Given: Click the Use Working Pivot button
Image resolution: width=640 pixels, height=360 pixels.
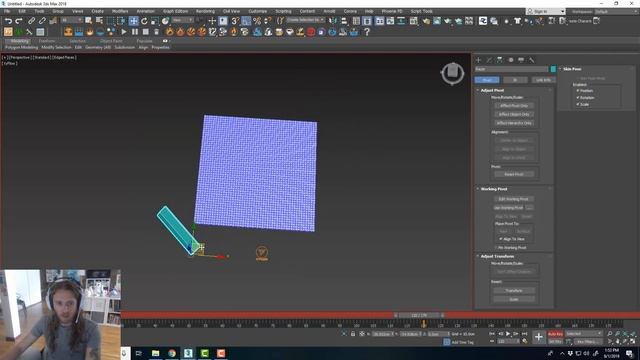Looking at the screenshot, I should point(509,208).
